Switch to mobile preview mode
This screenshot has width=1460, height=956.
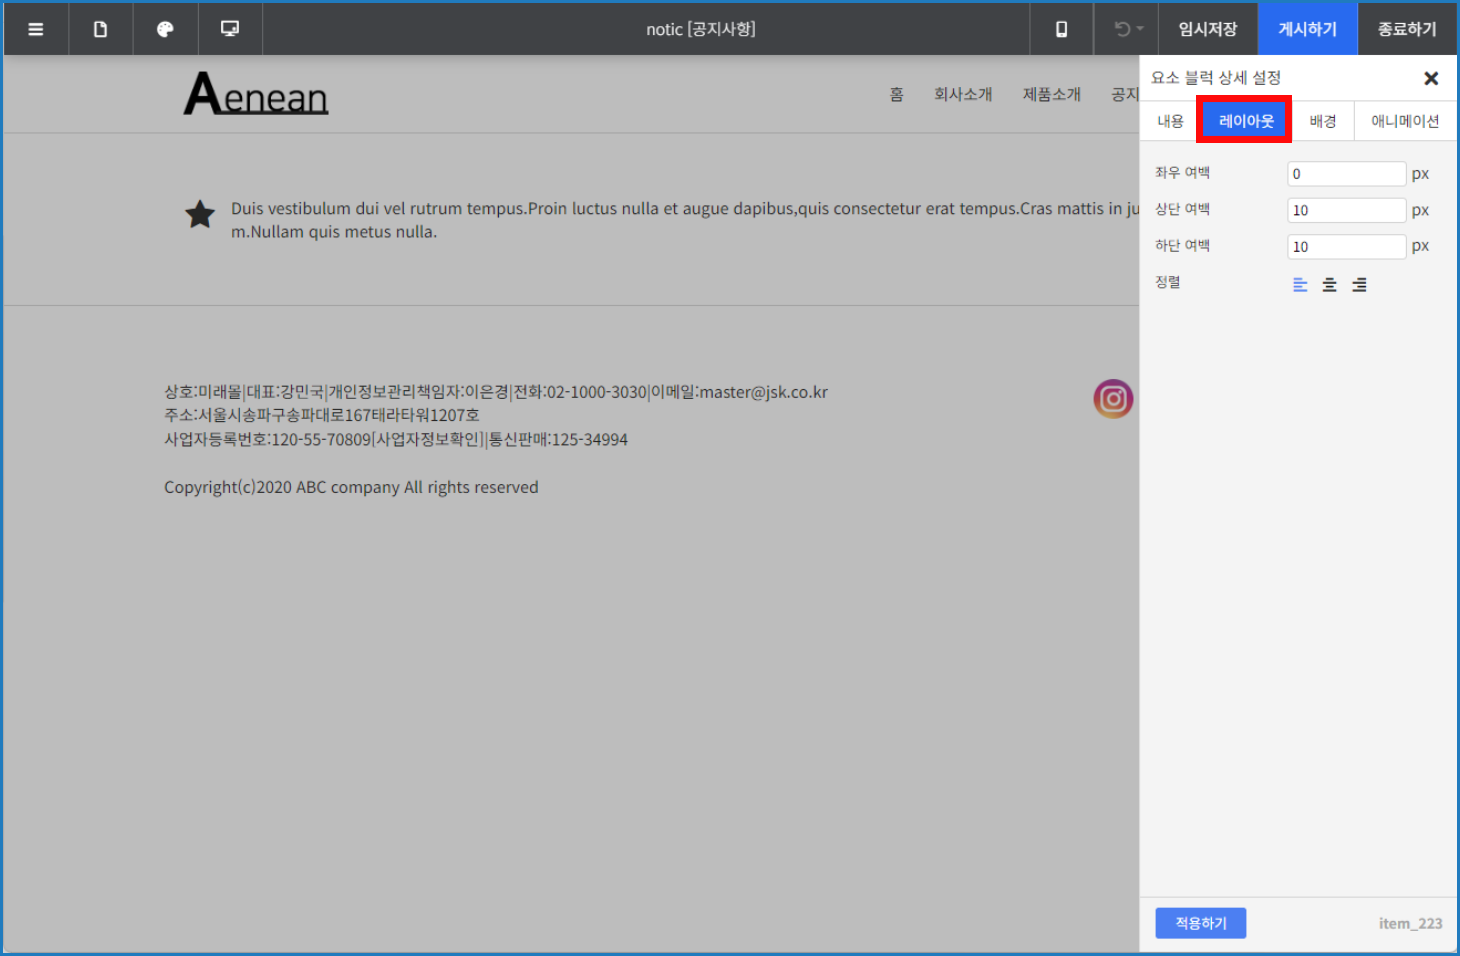(x=1061, y=29)
